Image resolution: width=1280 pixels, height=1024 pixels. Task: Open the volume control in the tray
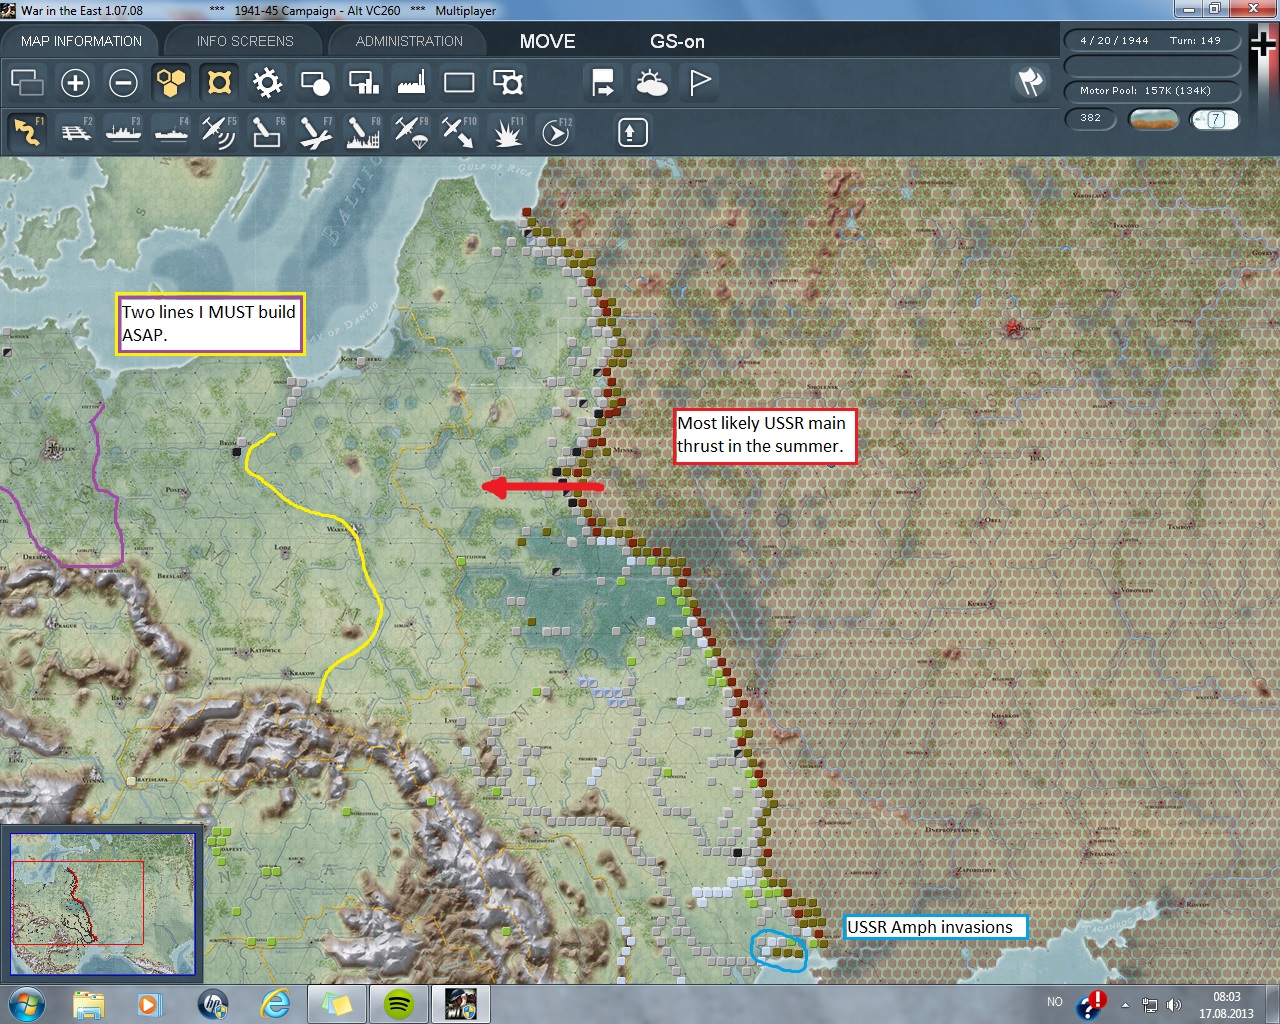[x=1174, y=1004]
